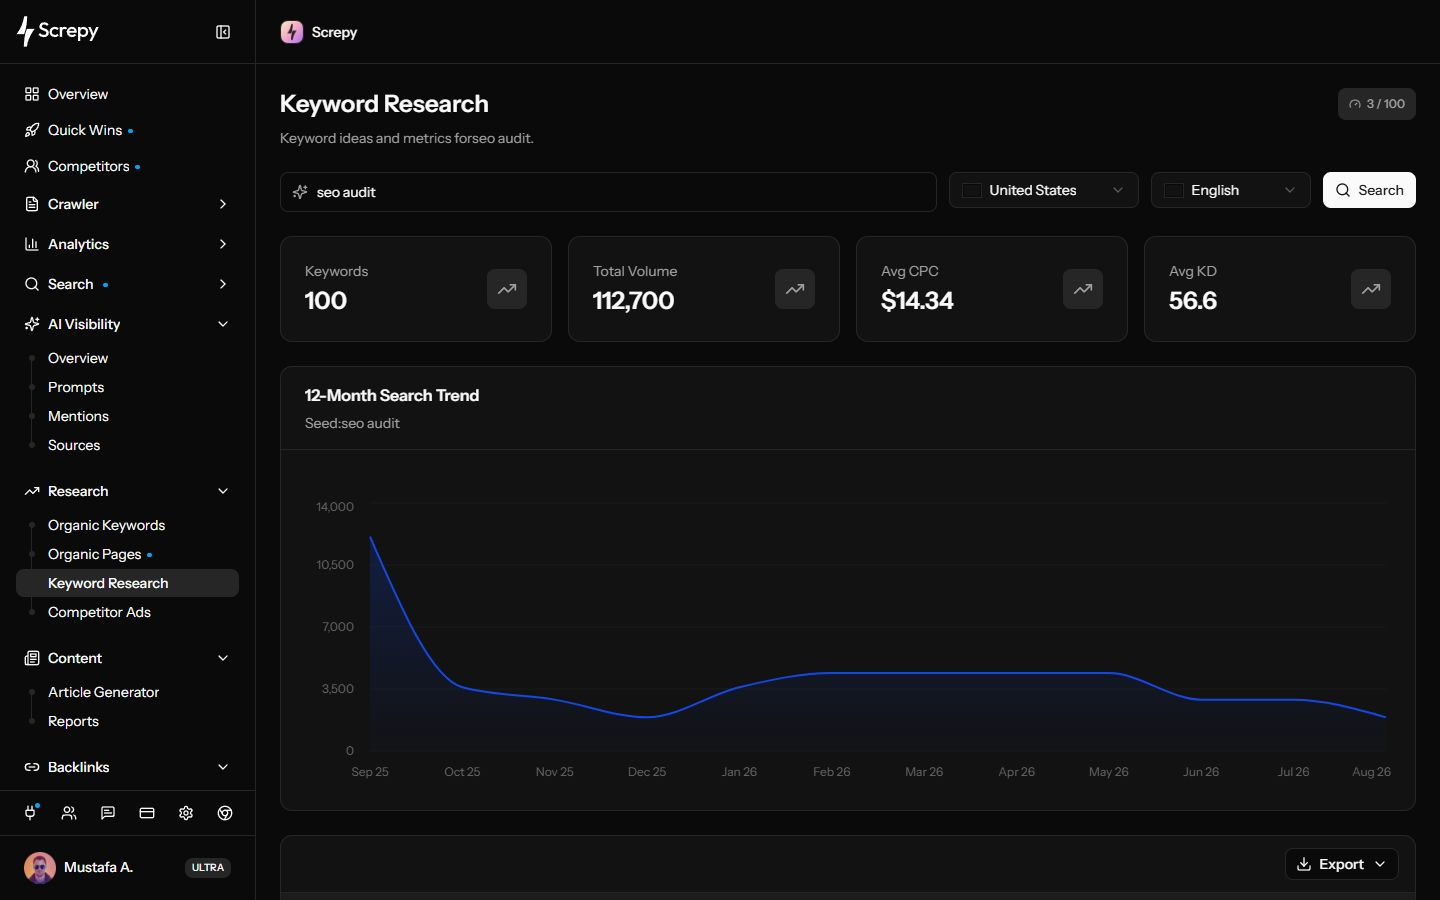The width and height of the screenshot is (1440, 900).
Task: Click the trend icon on Avg KD card
Action: pyautogui.click(x=1371, y=289)
